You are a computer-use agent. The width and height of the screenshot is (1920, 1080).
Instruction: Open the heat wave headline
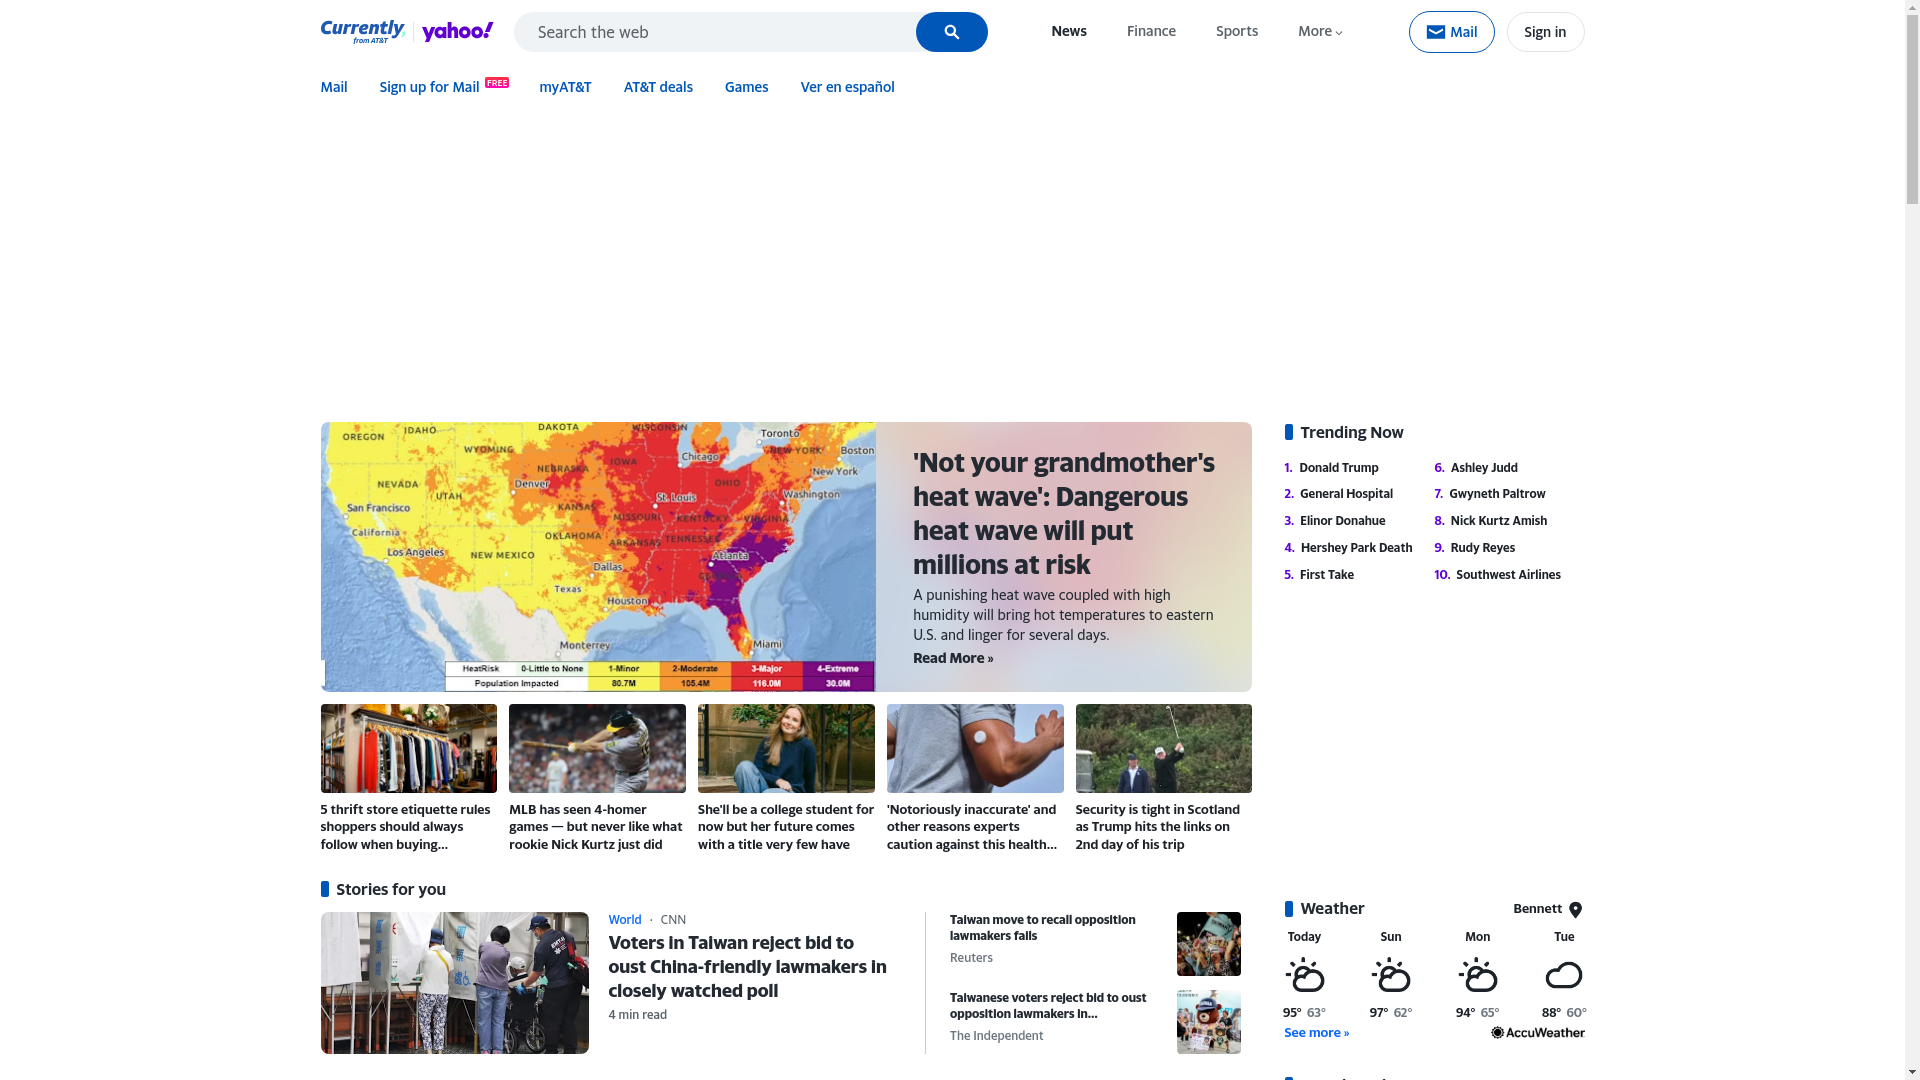[x=1064, y=513]
